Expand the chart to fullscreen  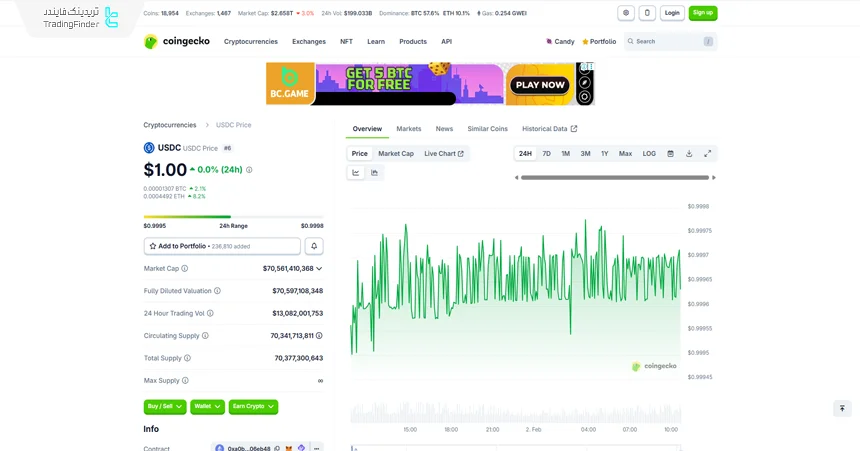(708, 154)
